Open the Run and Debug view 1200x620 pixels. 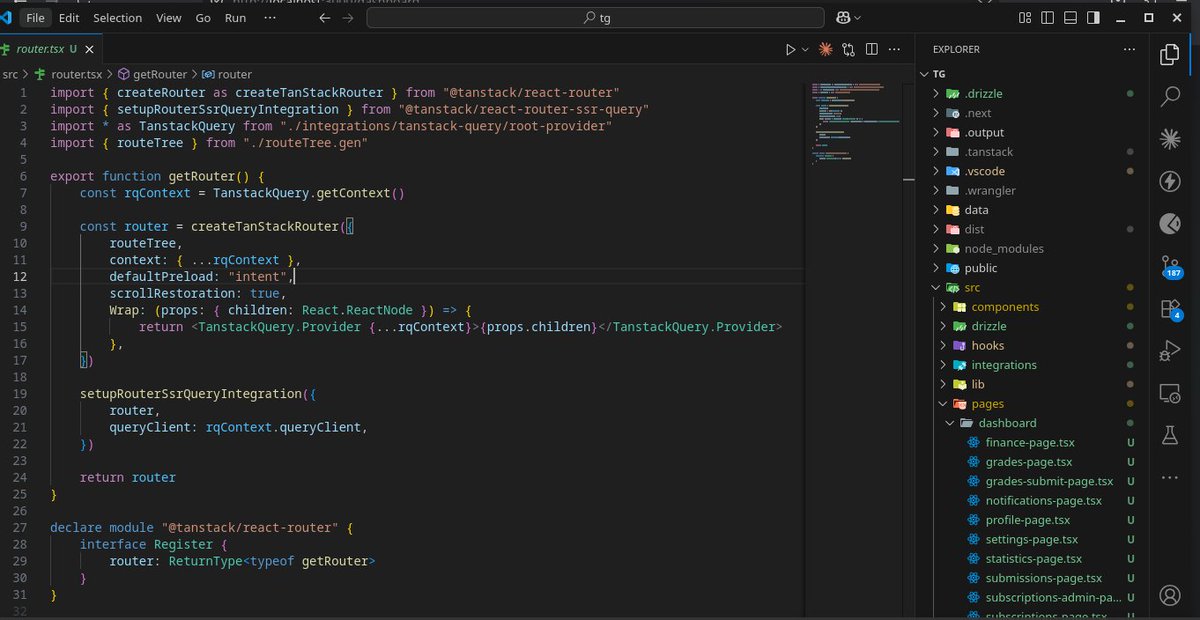(x=1170, y=351)
